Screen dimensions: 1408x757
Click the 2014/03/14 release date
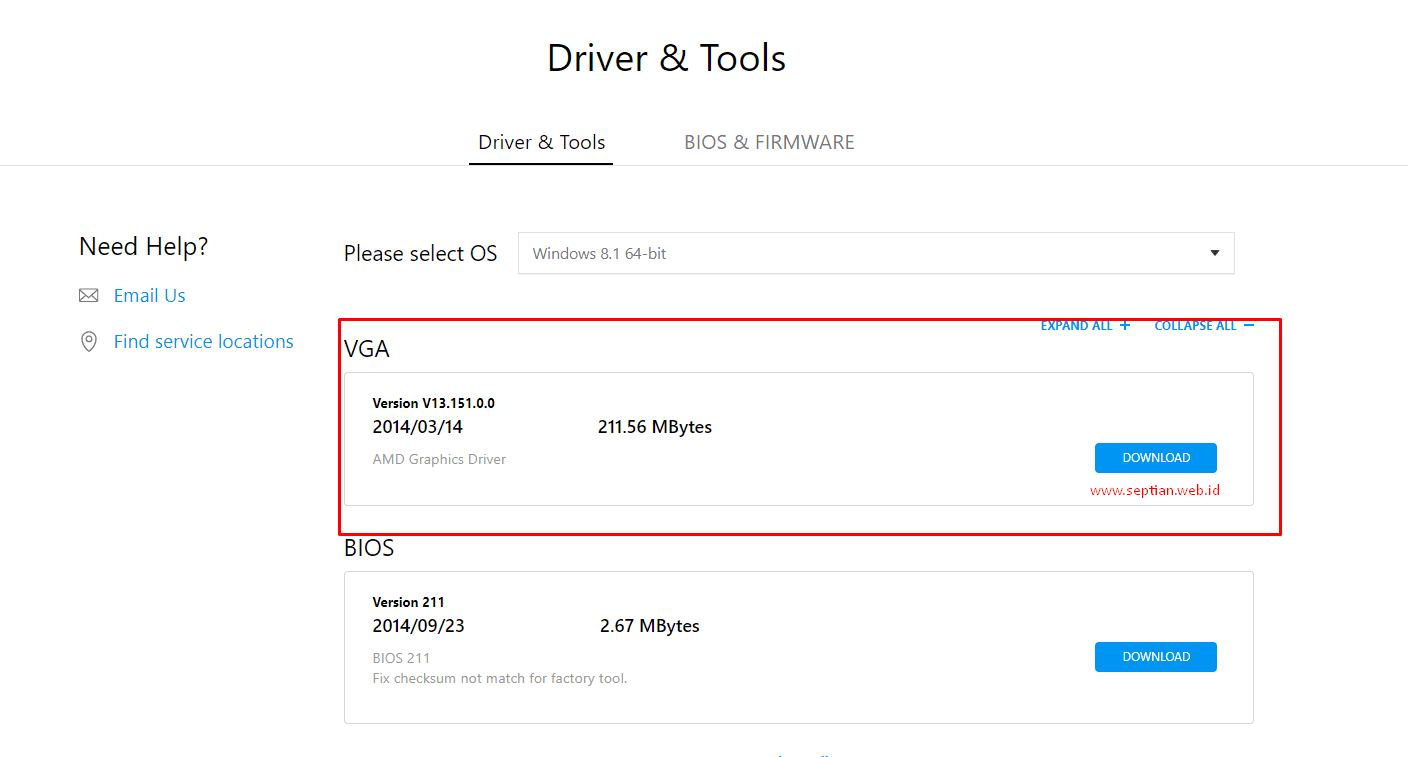(x=418, y=427)
